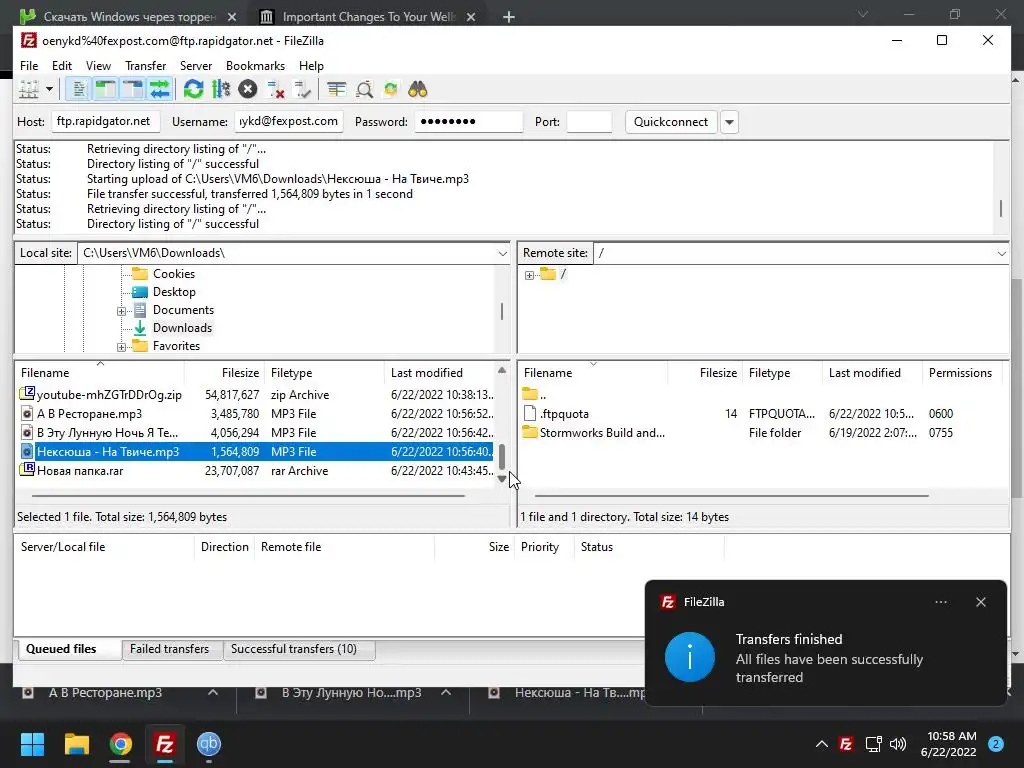1024x768 pixels.
Task: Sort remote files by Filetype column
Action: click(769, 373)
